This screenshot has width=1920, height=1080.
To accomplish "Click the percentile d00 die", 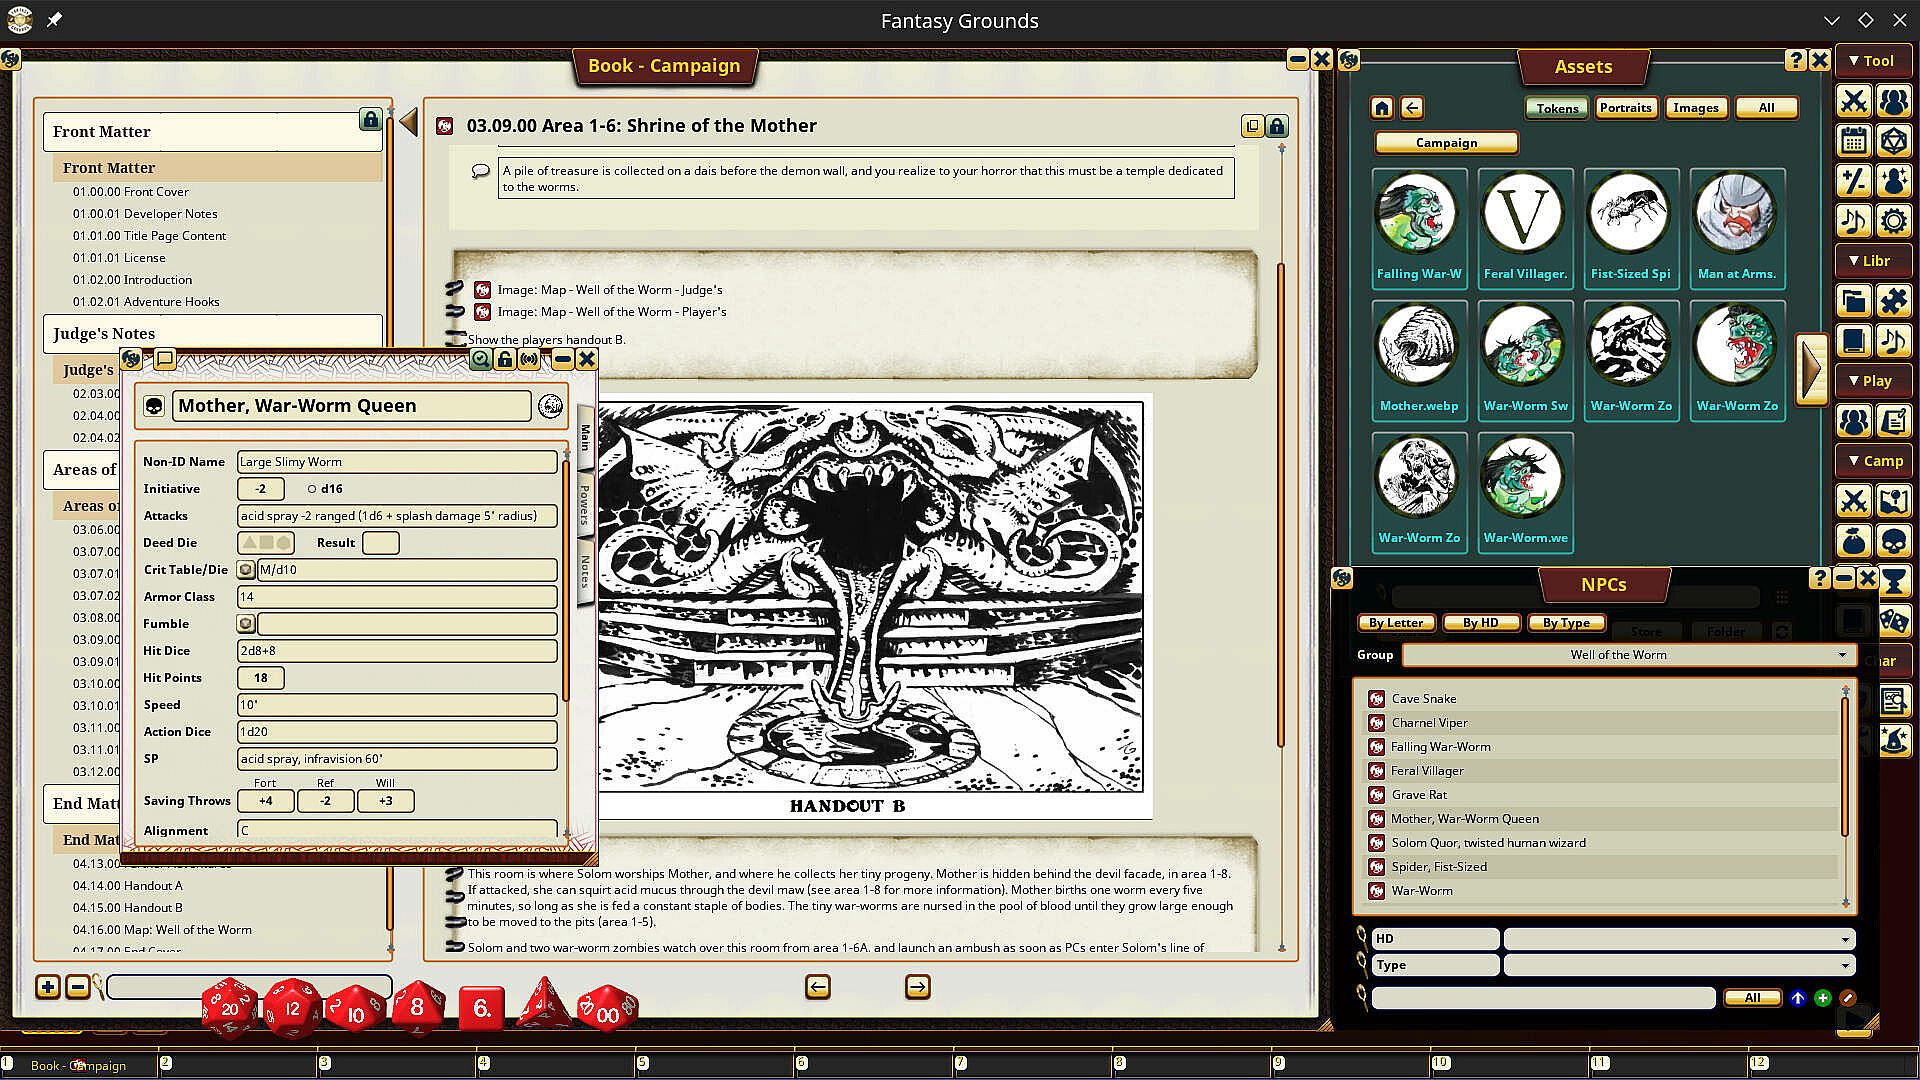I will pyautogui.click(x=607, y=1010).
